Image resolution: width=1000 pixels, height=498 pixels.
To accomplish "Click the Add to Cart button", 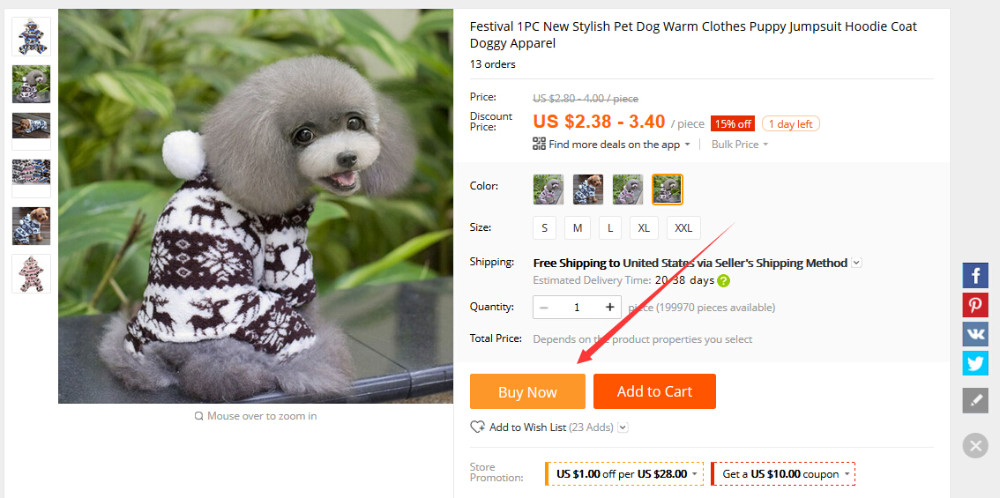I will point(654,391).
